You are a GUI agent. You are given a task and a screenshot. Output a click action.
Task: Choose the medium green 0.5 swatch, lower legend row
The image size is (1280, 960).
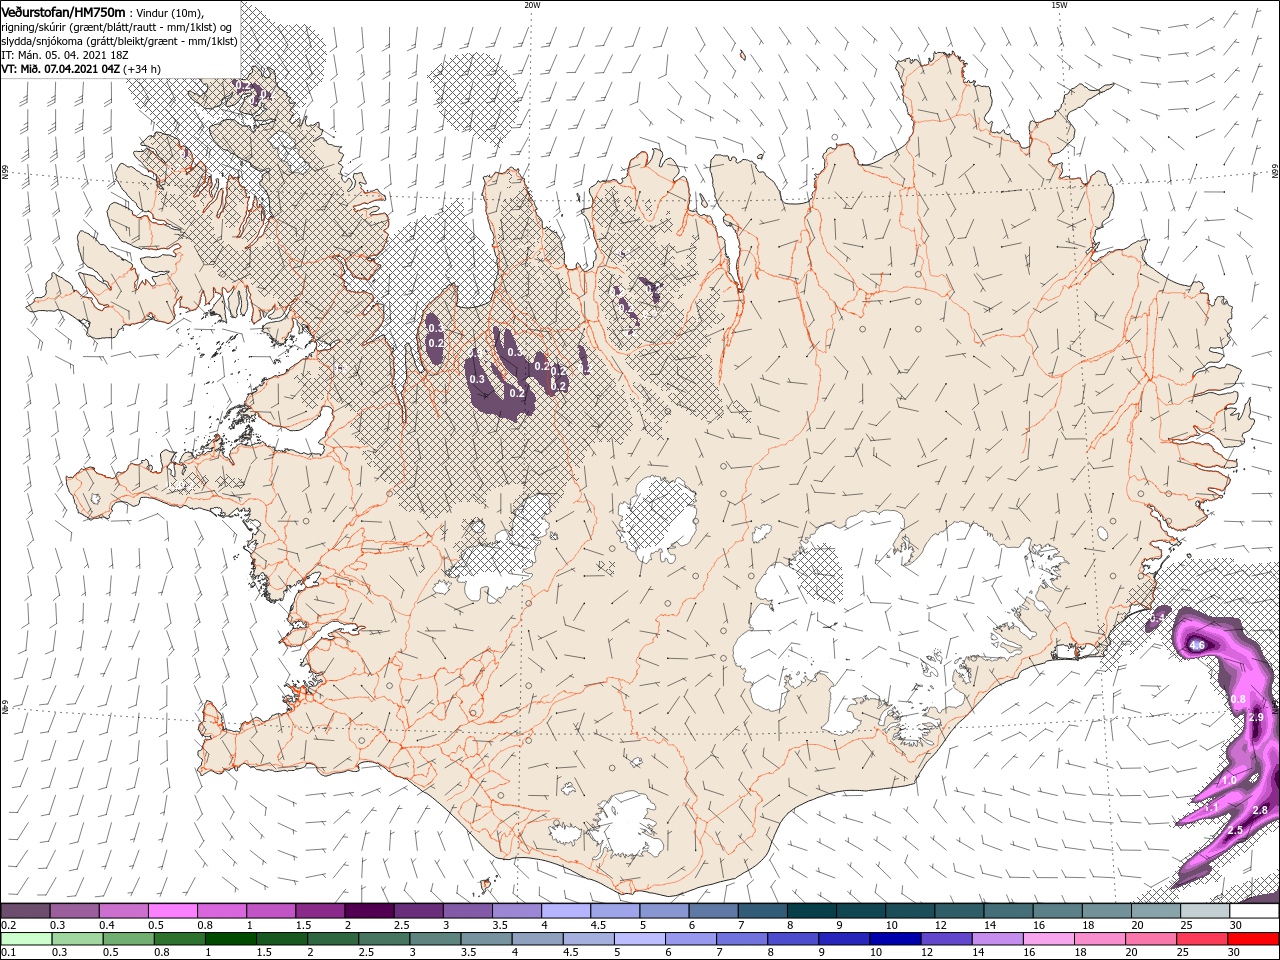128,939
